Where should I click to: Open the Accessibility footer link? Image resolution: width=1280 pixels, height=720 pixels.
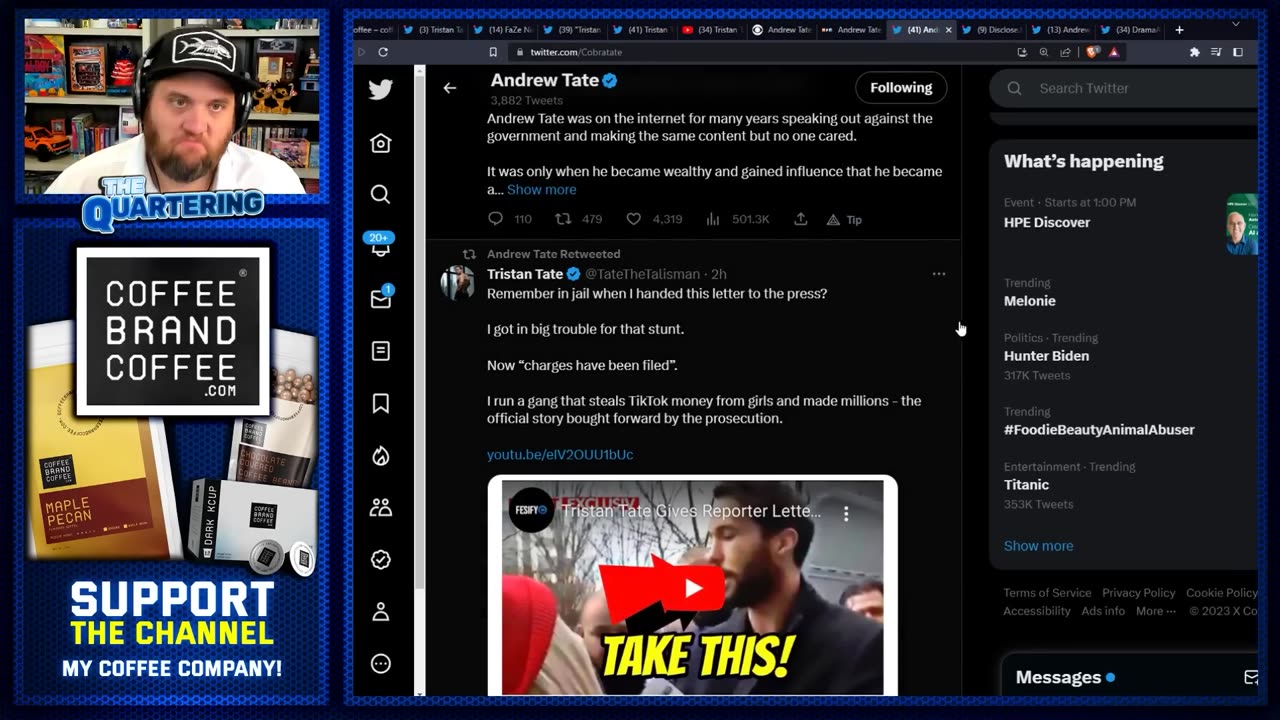click(1037, 611)
